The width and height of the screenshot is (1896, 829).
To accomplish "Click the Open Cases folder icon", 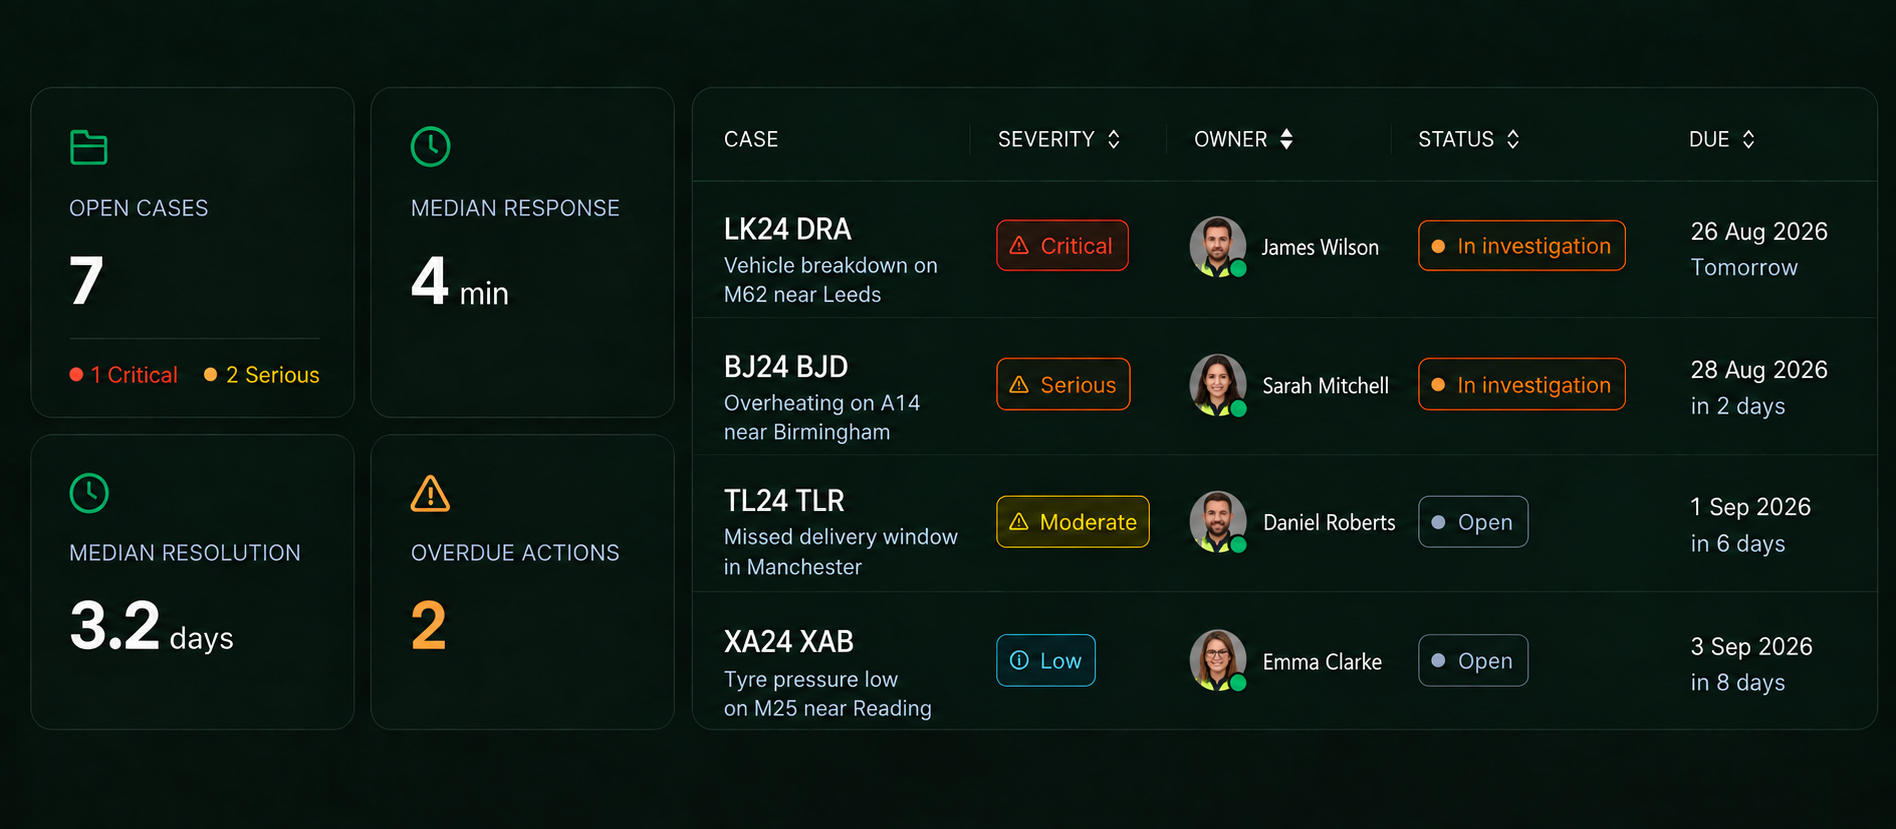I will click(x=89, y=147).
